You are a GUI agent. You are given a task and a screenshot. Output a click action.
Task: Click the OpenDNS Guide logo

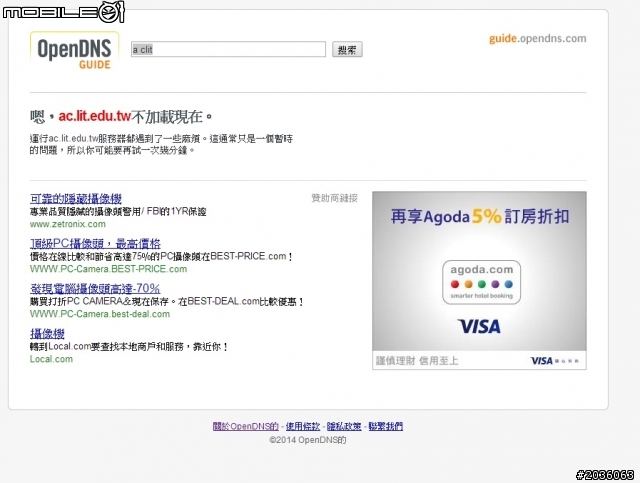click(x=74, y=51)
